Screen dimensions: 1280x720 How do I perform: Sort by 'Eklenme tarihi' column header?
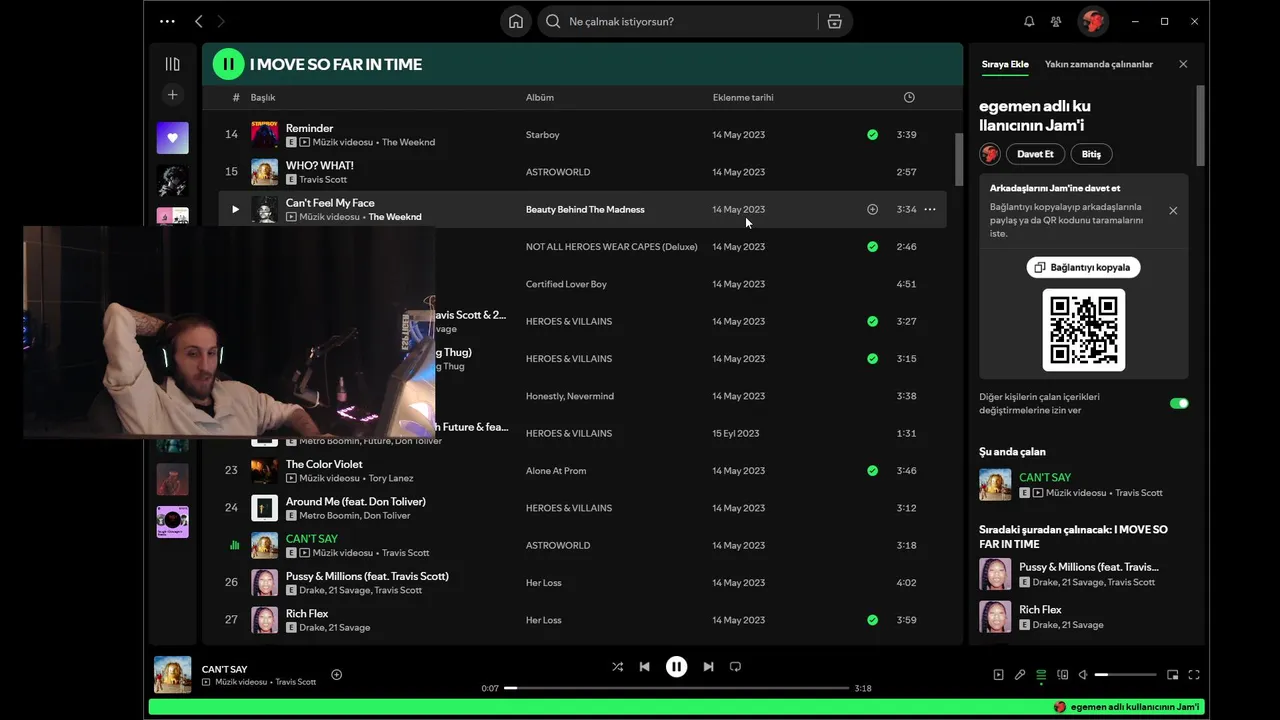pyautogui.click(x=743, y=98)
